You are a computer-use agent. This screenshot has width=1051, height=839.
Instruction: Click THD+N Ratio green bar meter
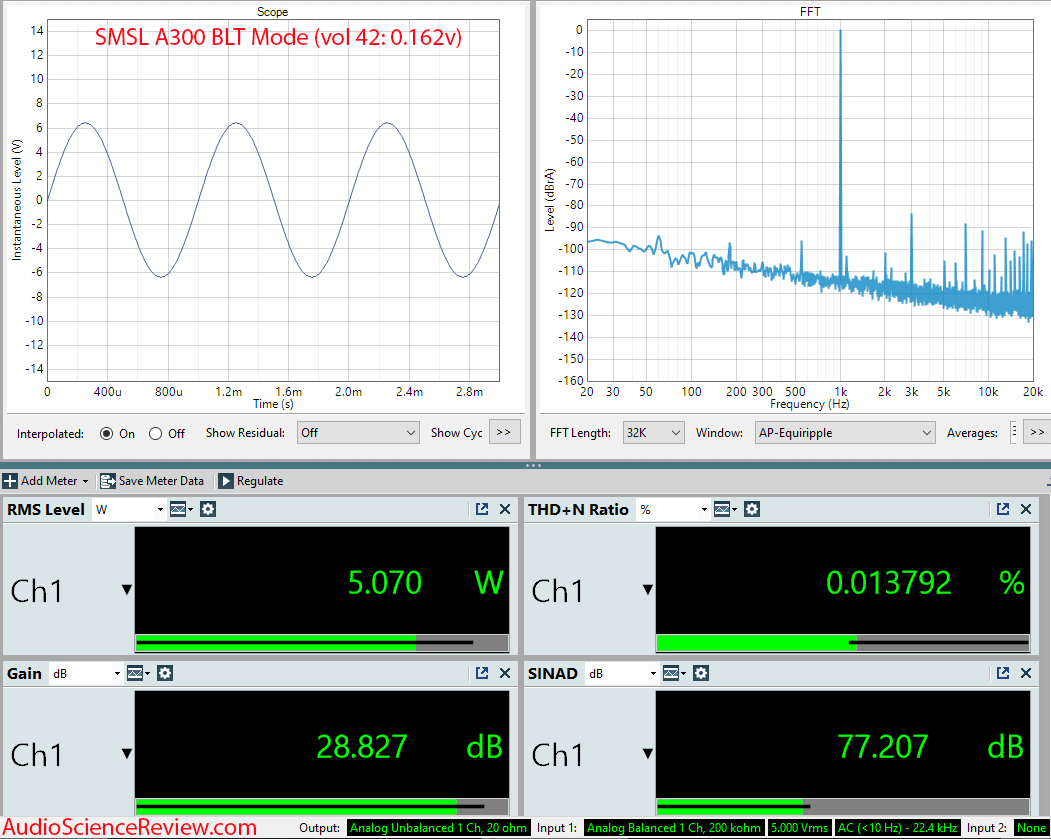[843, 643]
